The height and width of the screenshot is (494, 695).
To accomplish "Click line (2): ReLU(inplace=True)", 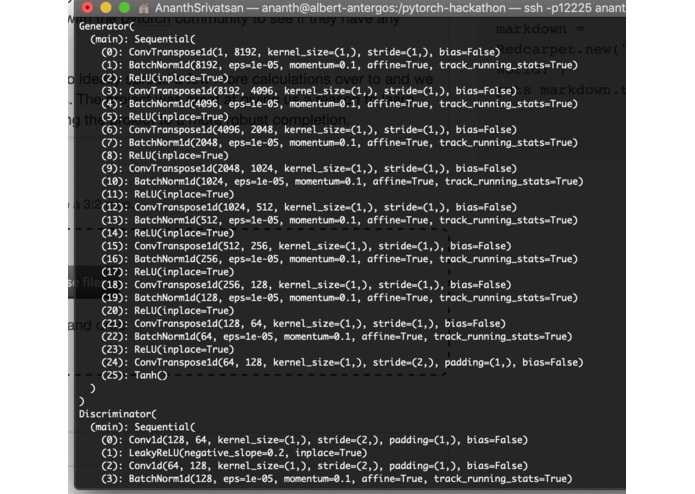I will (165, 78).
